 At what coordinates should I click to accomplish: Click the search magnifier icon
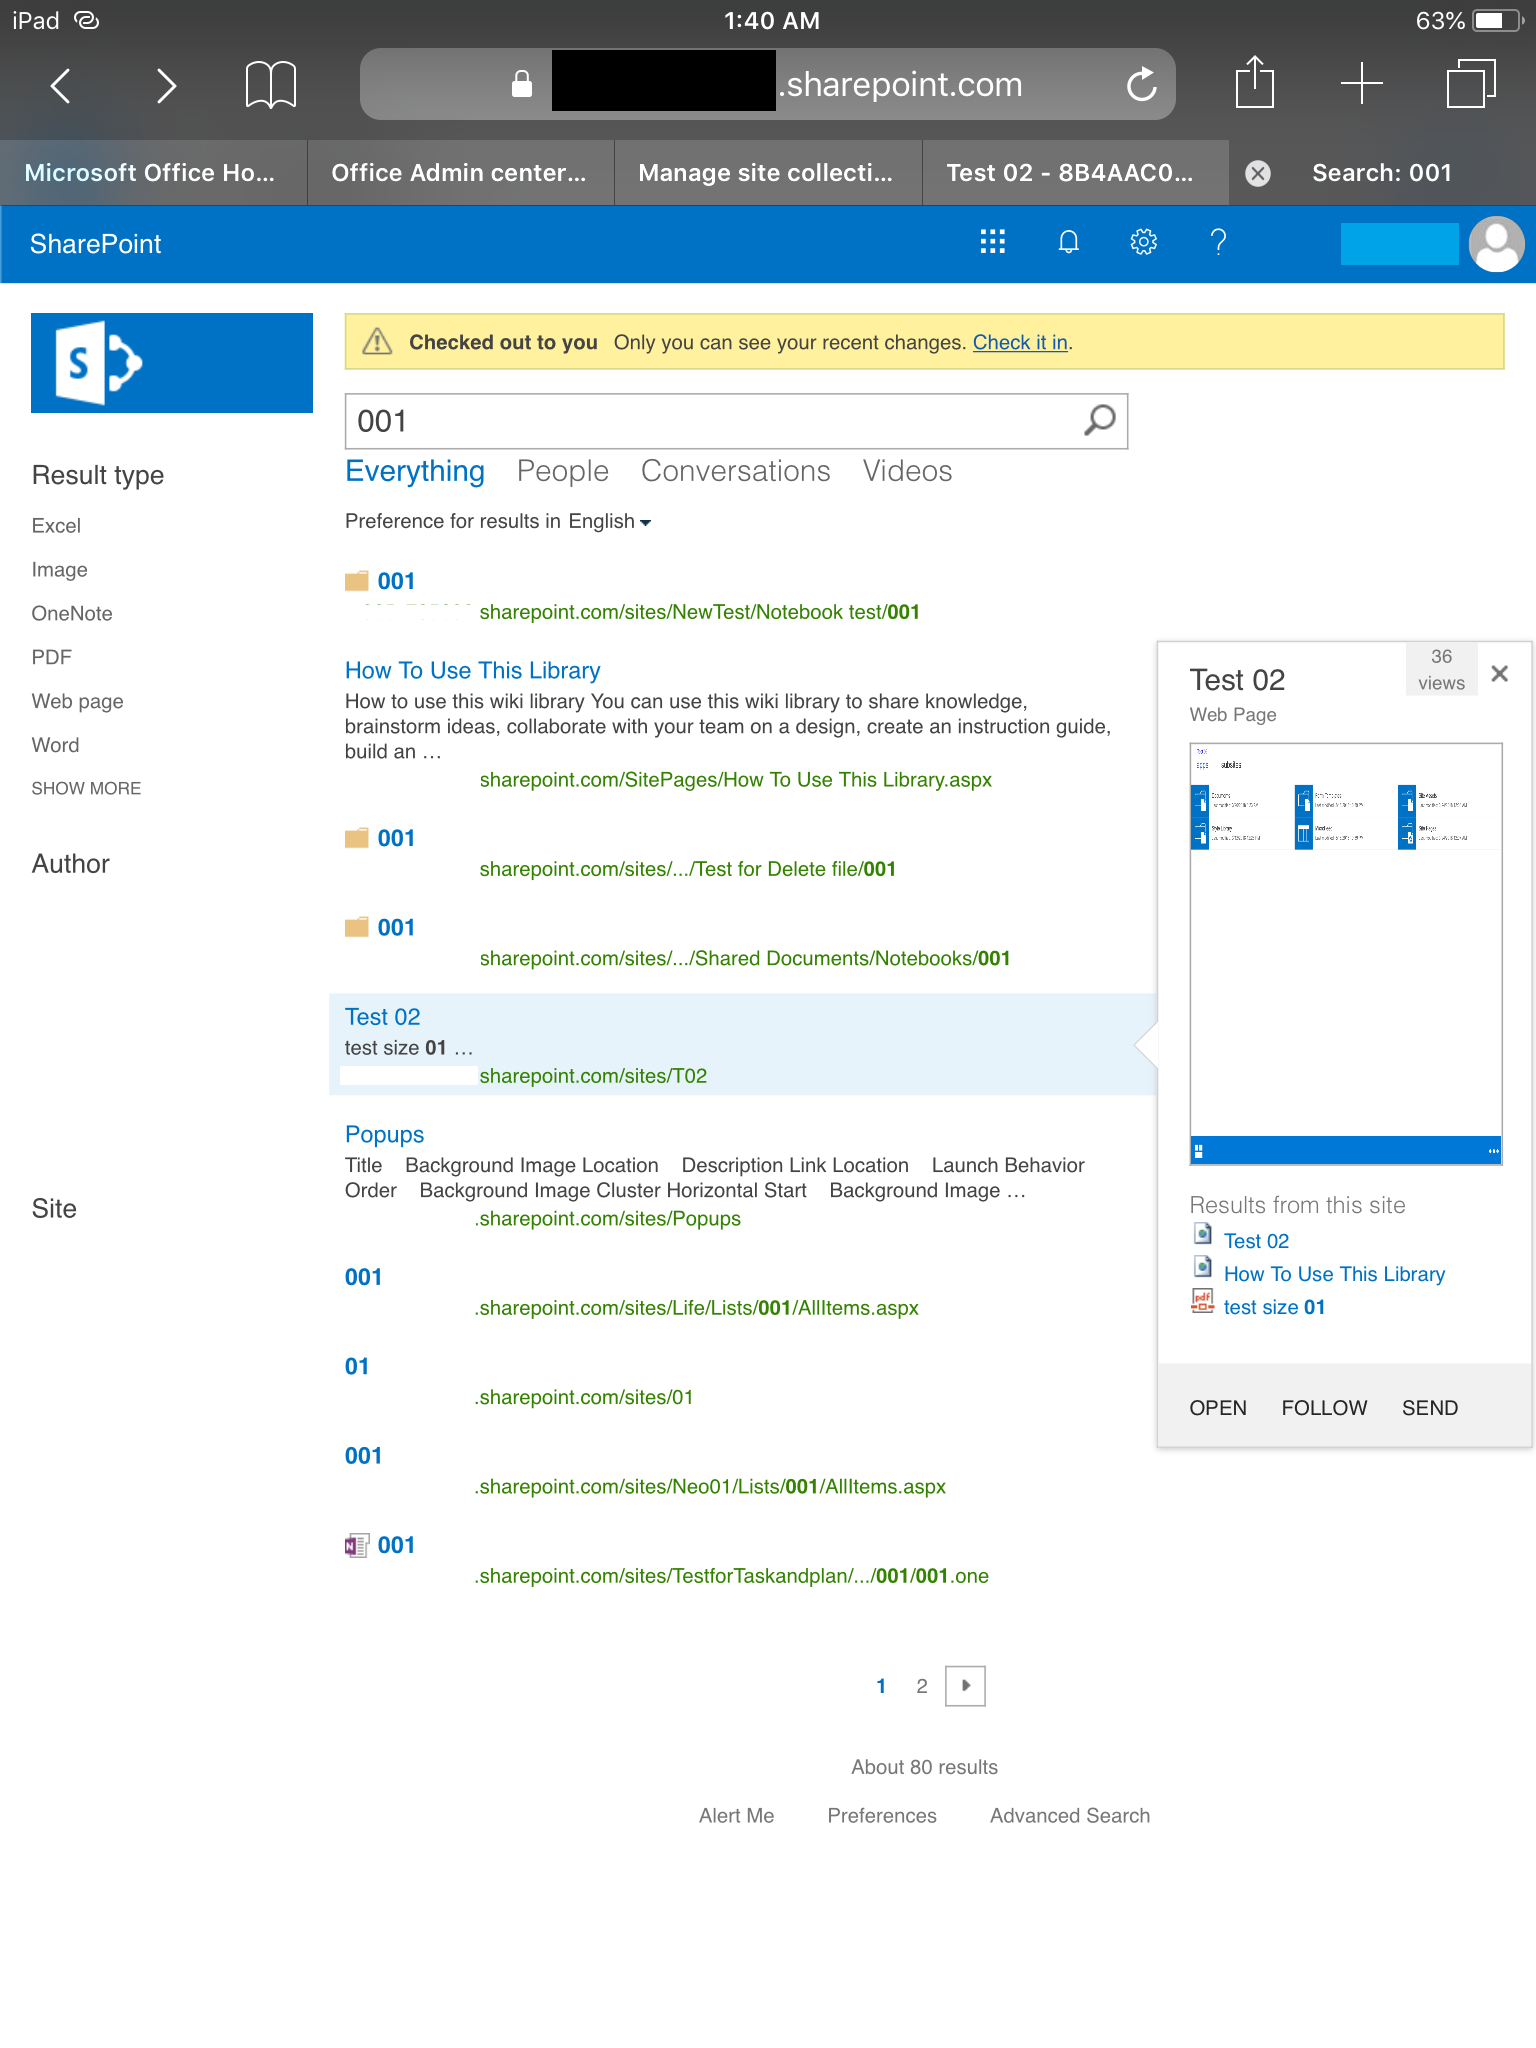(x=1099, y=421)
